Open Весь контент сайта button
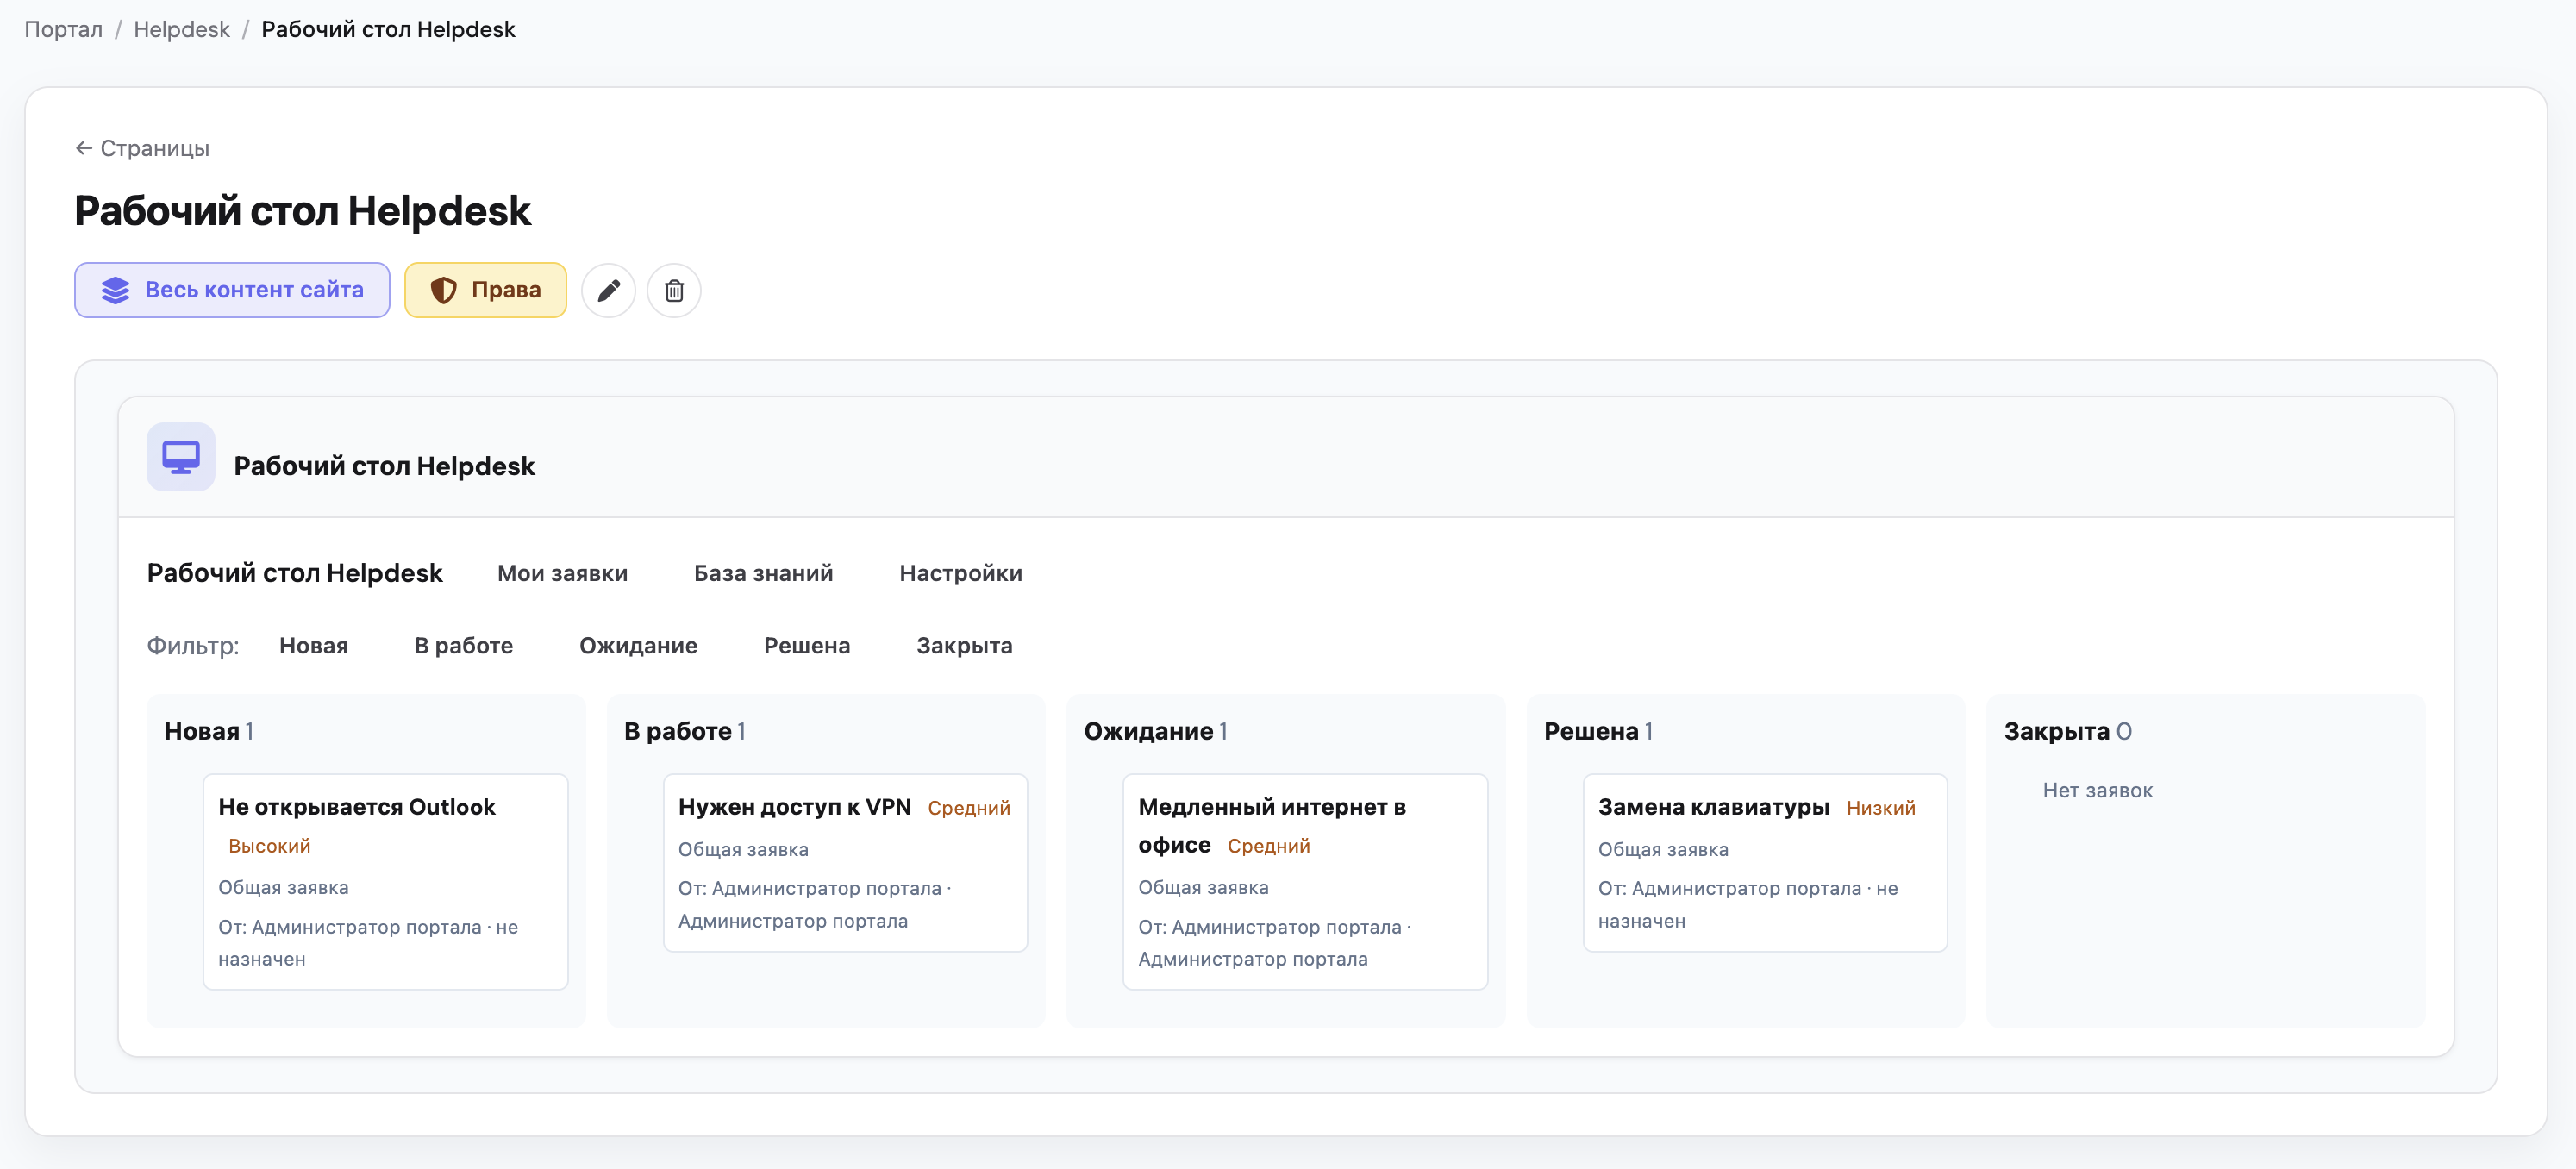Viewport: 2576px width, 1169px height. 232,290
